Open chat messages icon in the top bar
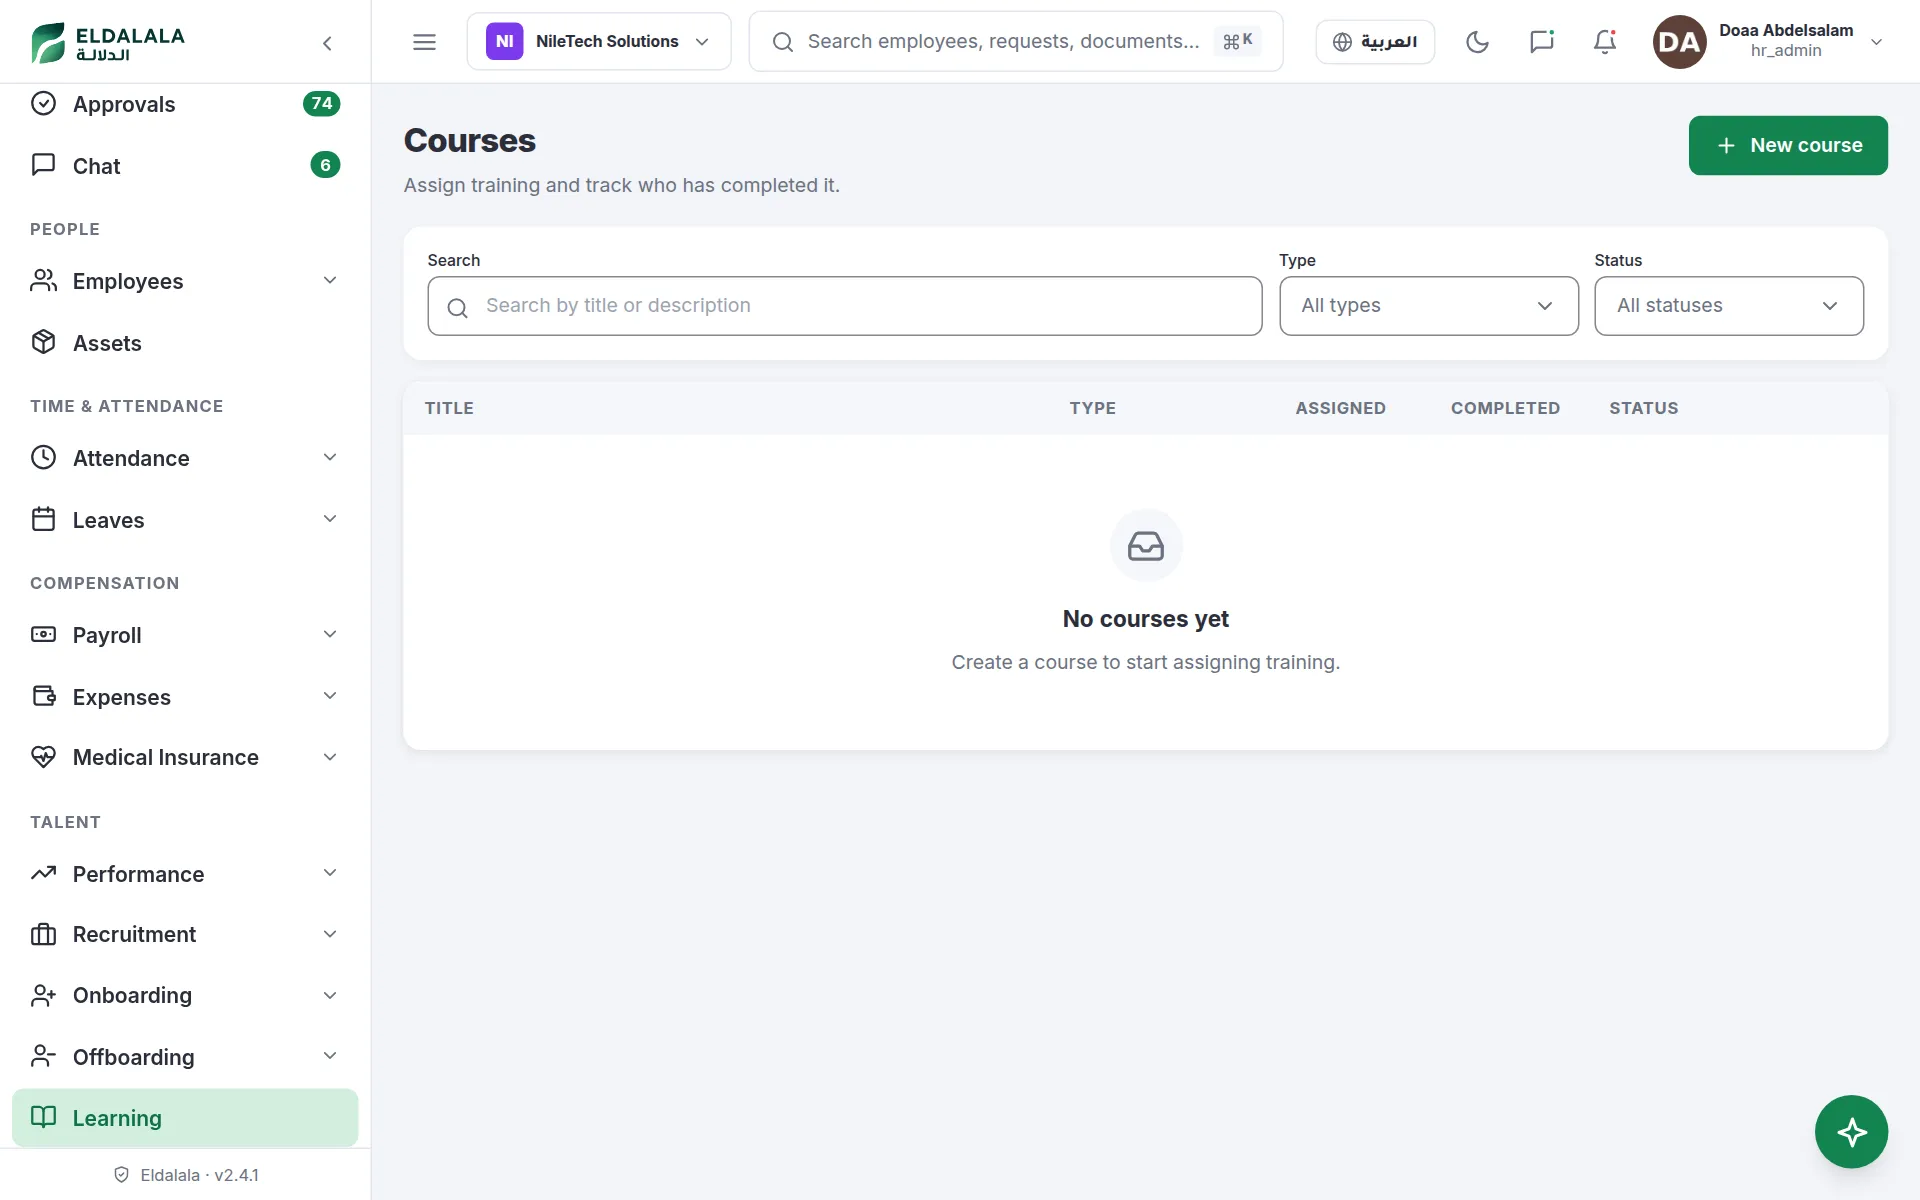Viewport: 1920px width, 1200px height. pyautogui.click(x=1541, y=42)
